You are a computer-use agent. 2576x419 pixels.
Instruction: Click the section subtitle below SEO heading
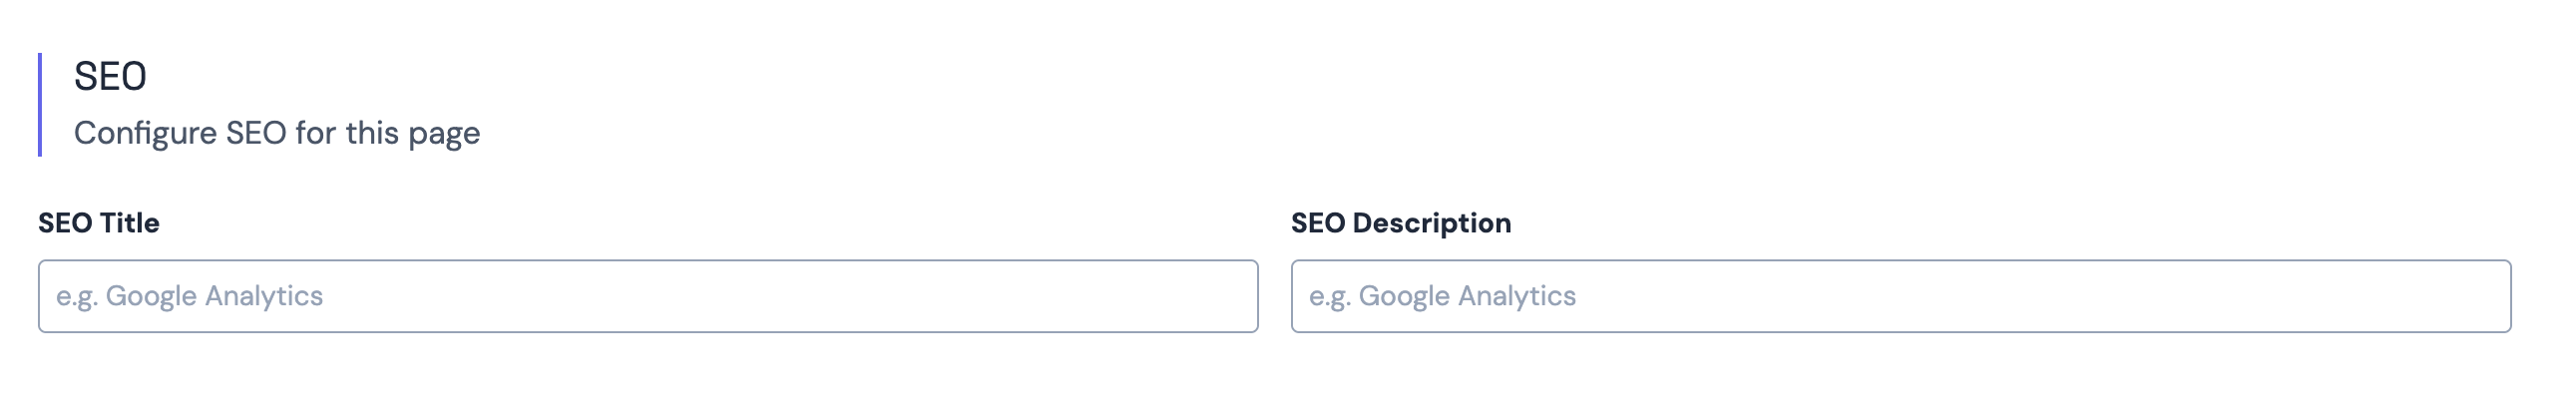click(277, 133)
